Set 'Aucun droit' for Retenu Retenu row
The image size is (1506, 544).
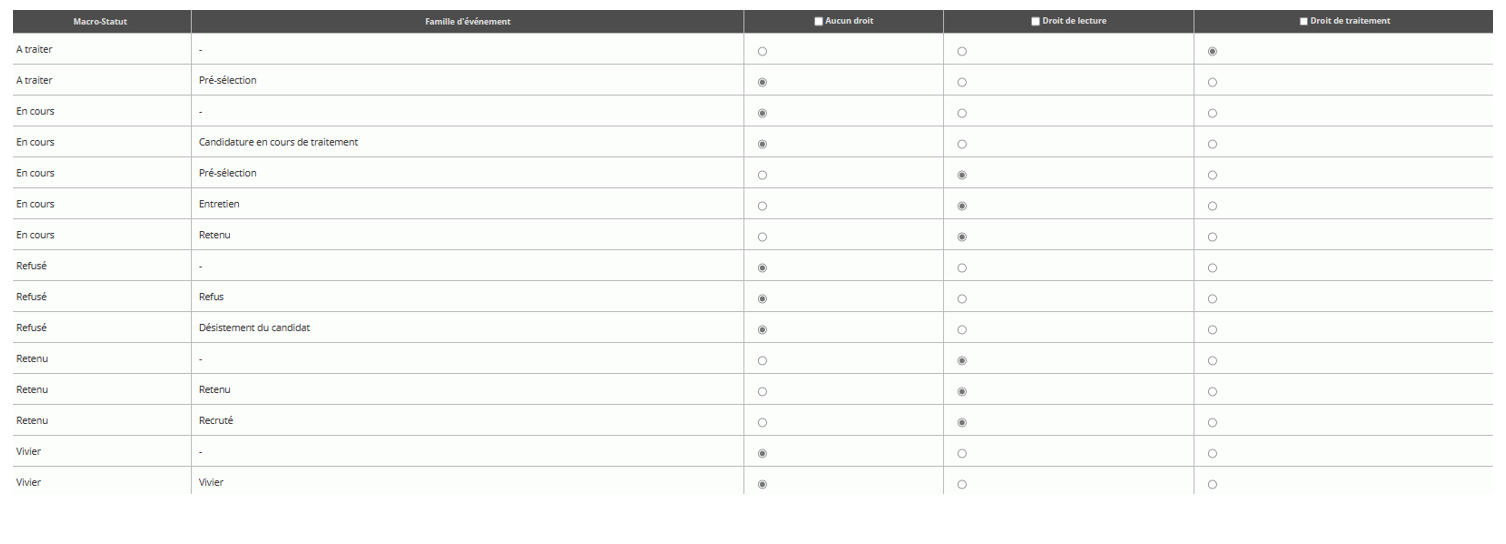click(763, 392)
